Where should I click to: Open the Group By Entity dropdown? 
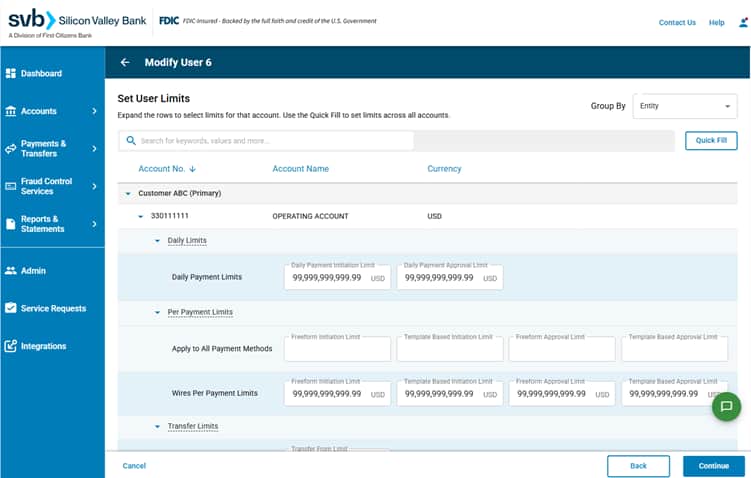[x=685, y=106]
